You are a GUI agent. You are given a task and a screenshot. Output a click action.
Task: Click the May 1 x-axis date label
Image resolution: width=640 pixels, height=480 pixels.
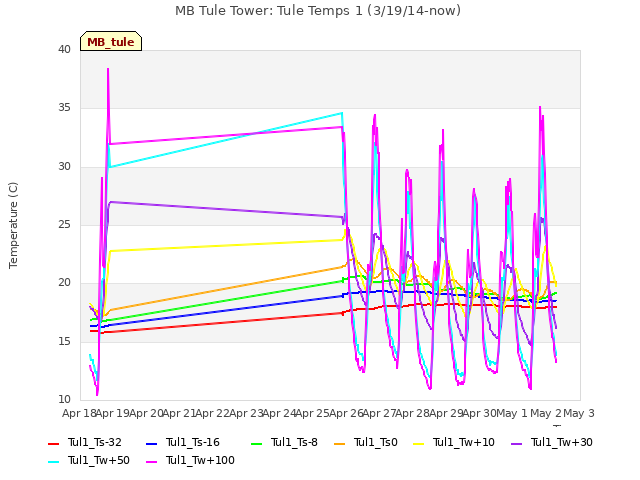(x=512, y=413)
